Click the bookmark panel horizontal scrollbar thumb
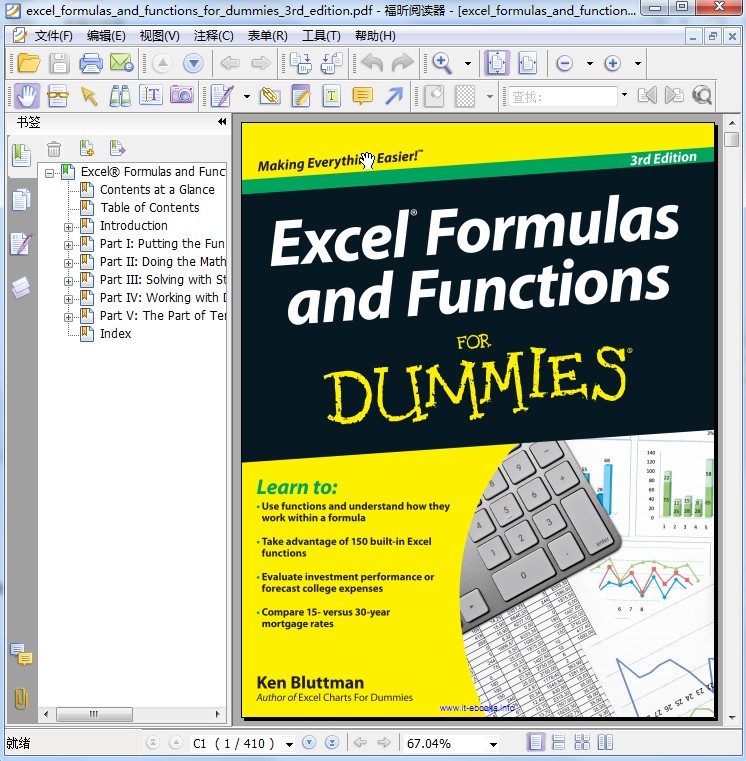Viewport: 746px width, 761px height. (94, 714)
